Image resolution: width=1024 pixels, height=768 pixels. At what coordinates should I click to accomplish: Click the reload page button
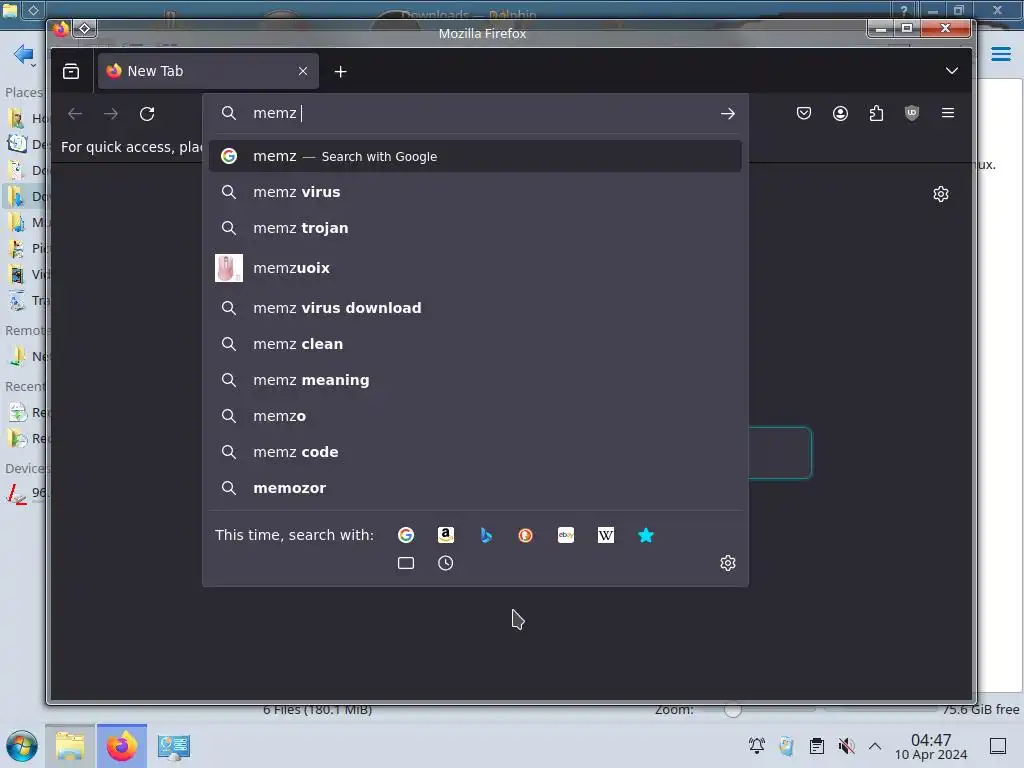[147, 114]
